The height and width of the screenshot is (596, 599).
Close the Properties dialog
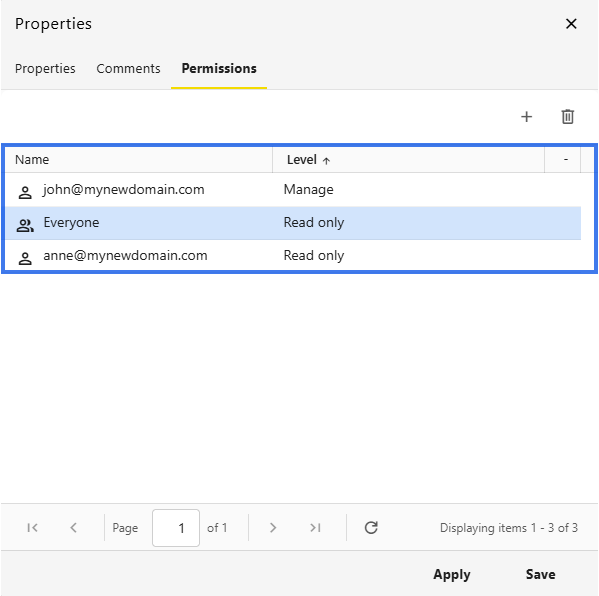[571, 24]
